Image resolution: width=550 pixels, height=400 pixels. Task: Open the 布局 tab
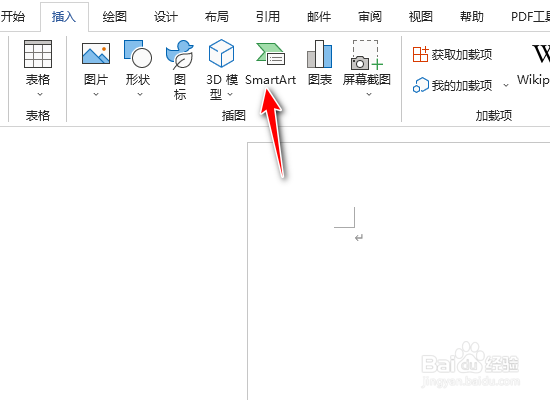click(x=217, y=16)
